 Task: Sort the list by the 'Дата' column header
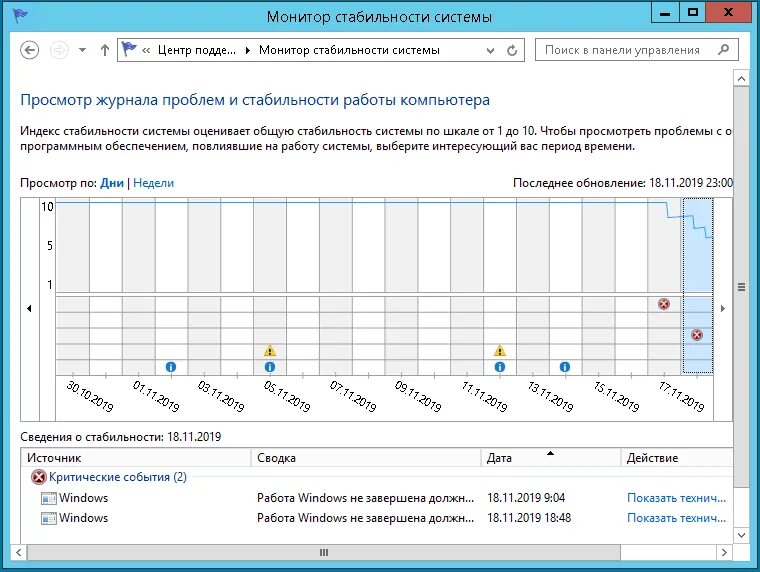pos(551,458)
